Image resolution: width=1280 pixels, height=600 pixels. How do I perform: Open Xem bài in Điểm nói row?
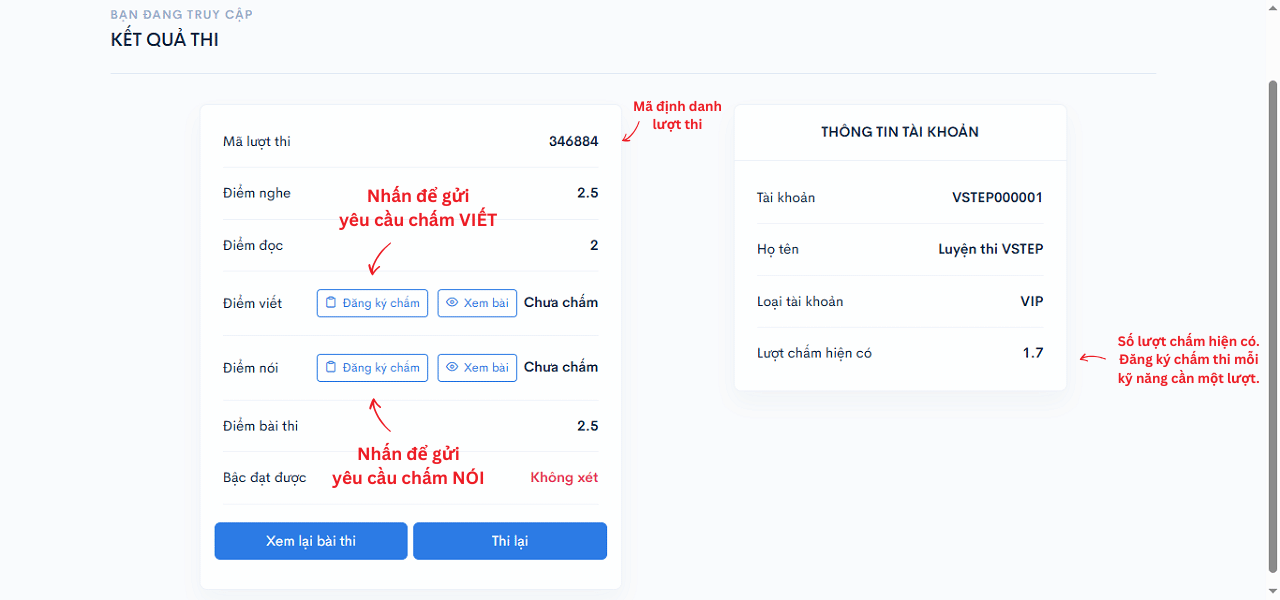(x=477, y=368)
